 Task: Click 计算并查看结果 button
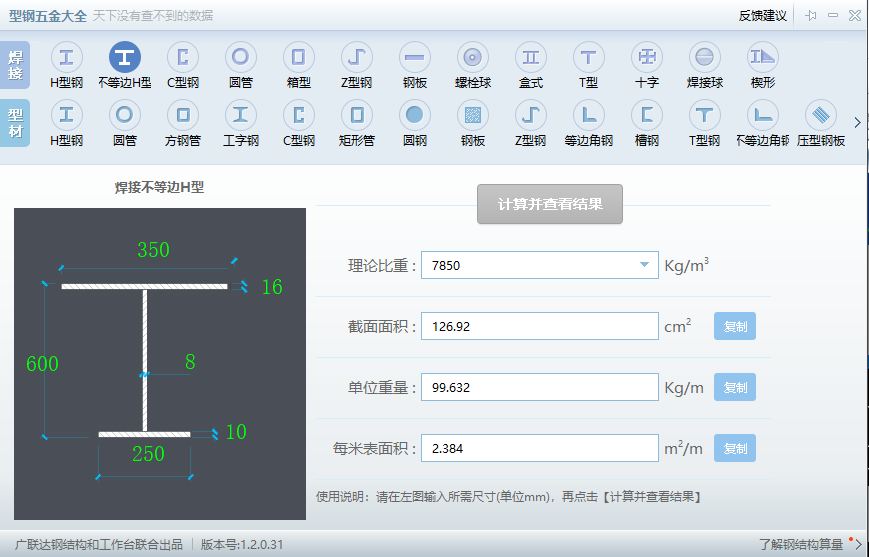550,204
